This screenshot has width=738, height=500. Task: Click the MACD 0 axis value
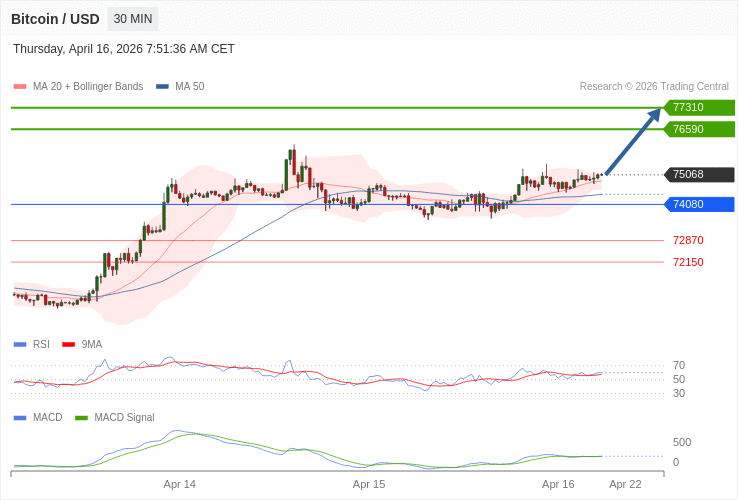[676, 462]
